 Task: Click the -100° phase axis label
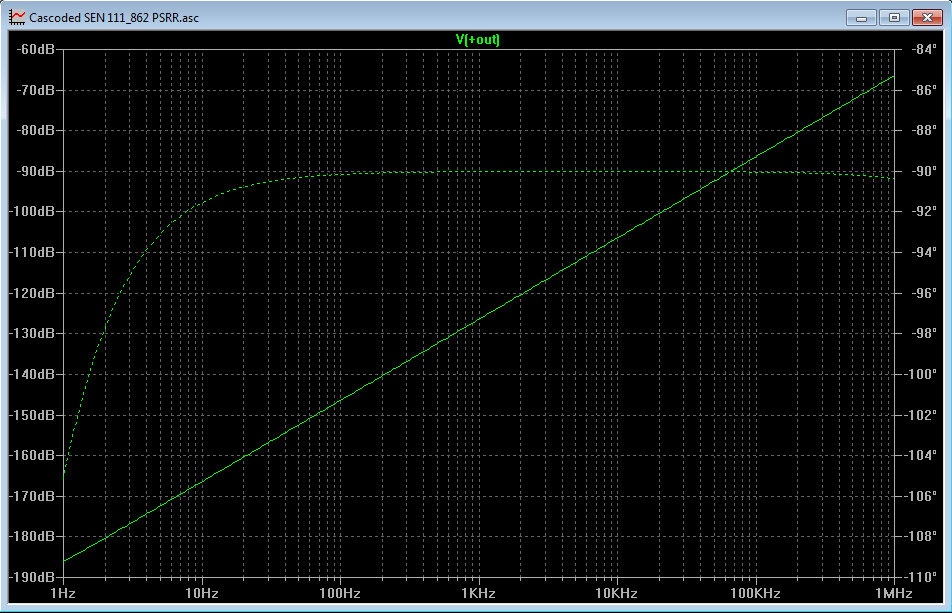pos(921,374)
